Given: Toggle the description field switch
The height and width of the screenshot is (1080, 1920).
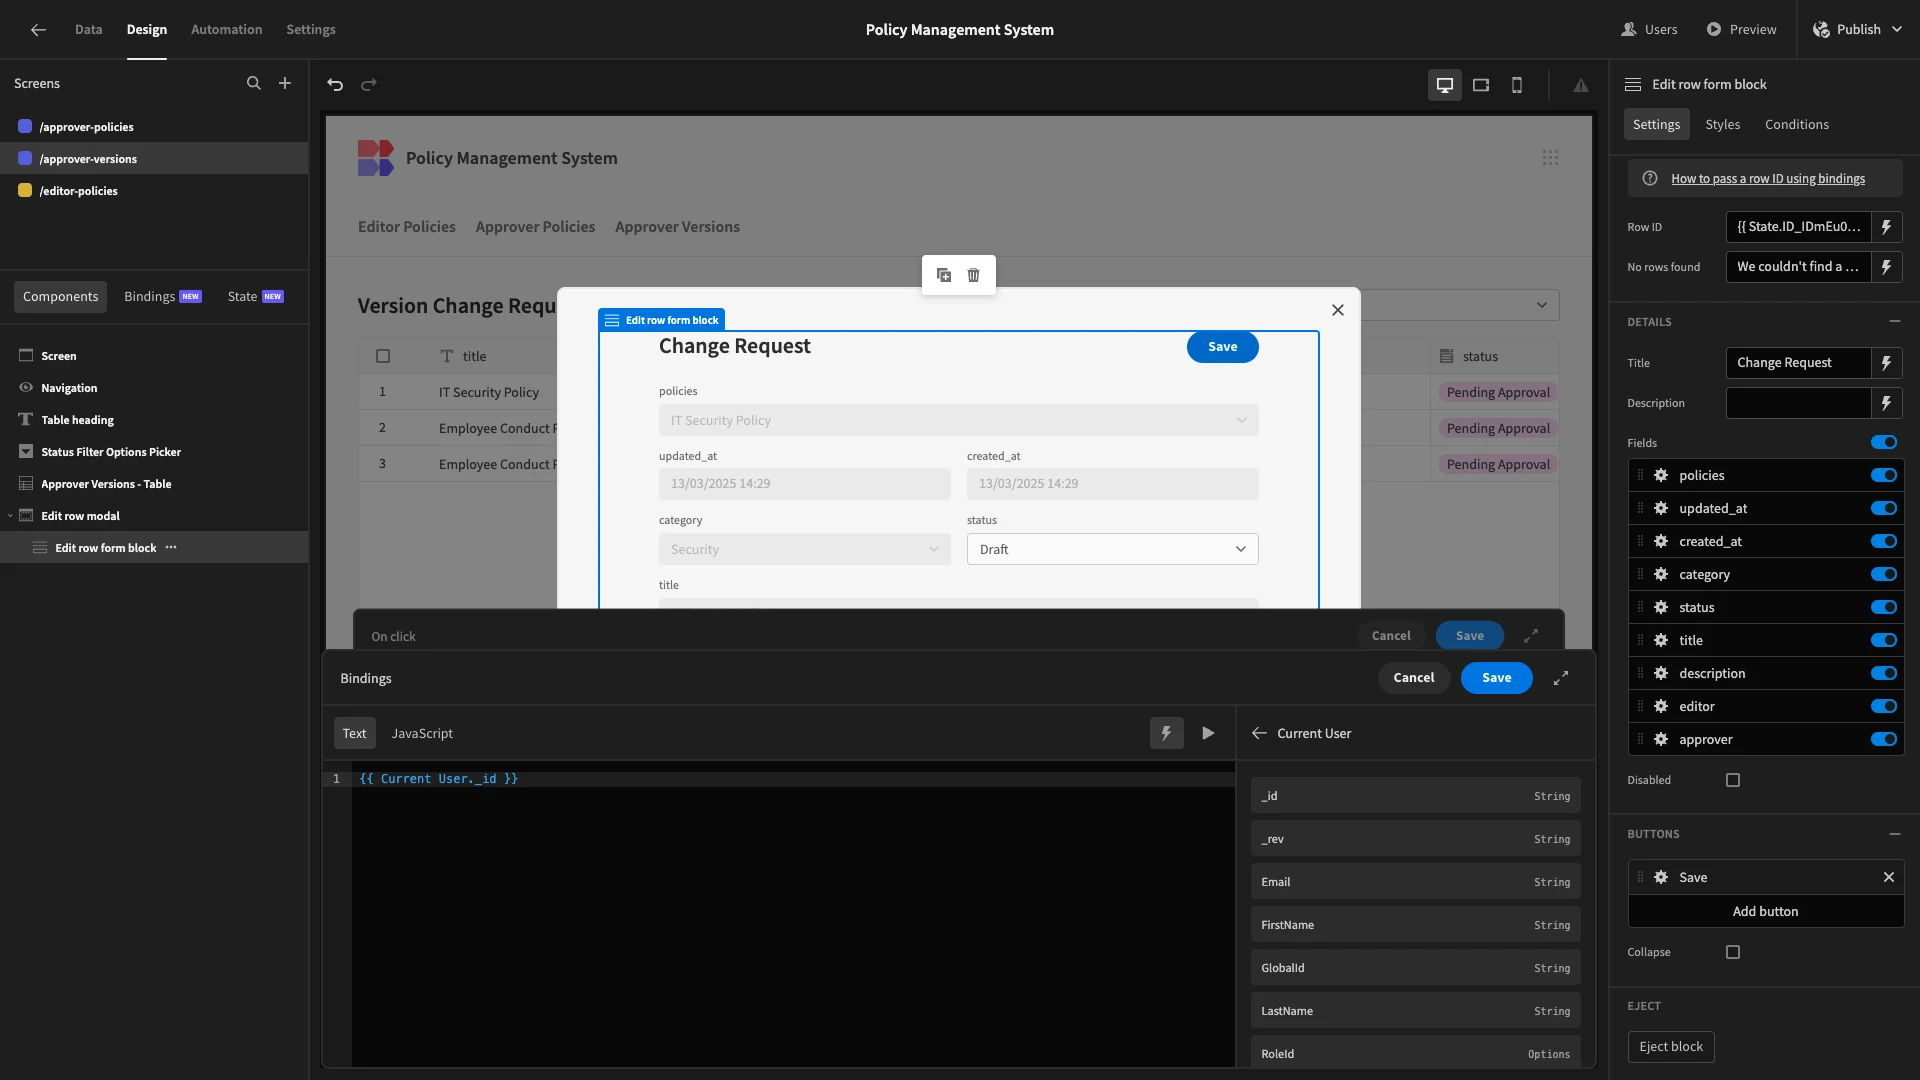Looking at the screenshot, I should pos(1884,674).
